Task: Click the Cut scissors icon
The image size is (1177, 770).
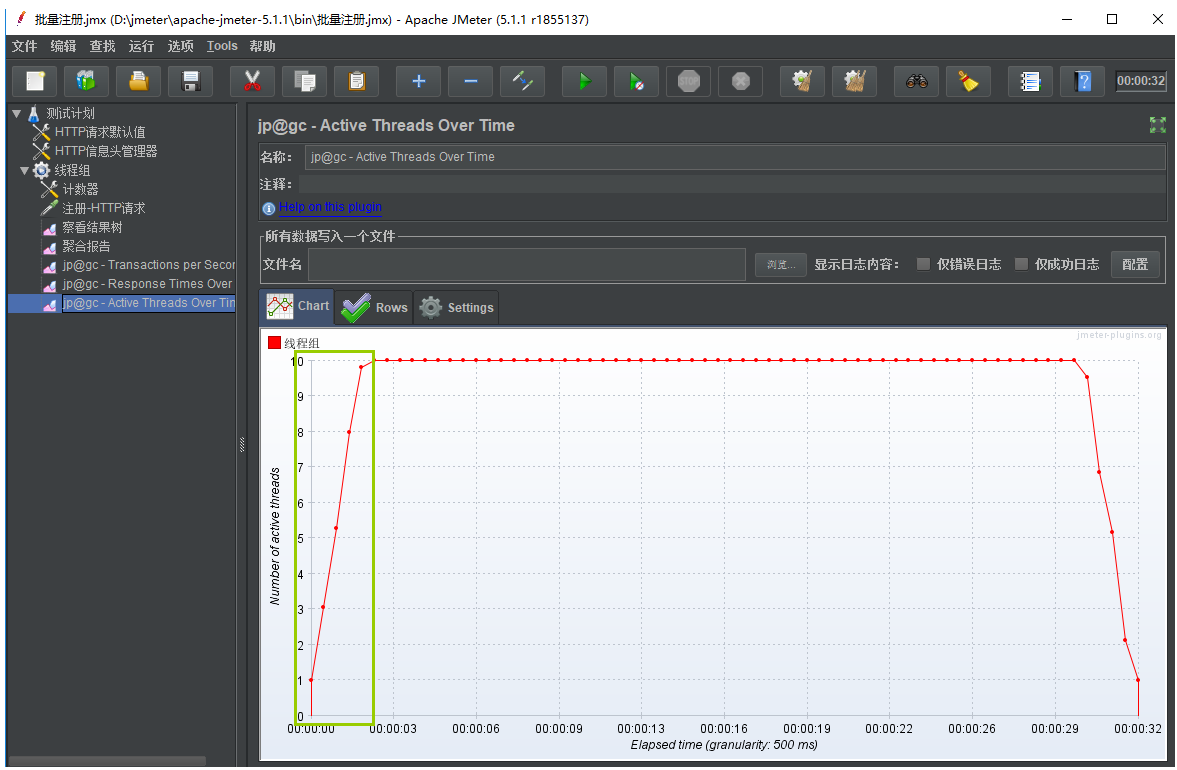Action: 252,81
